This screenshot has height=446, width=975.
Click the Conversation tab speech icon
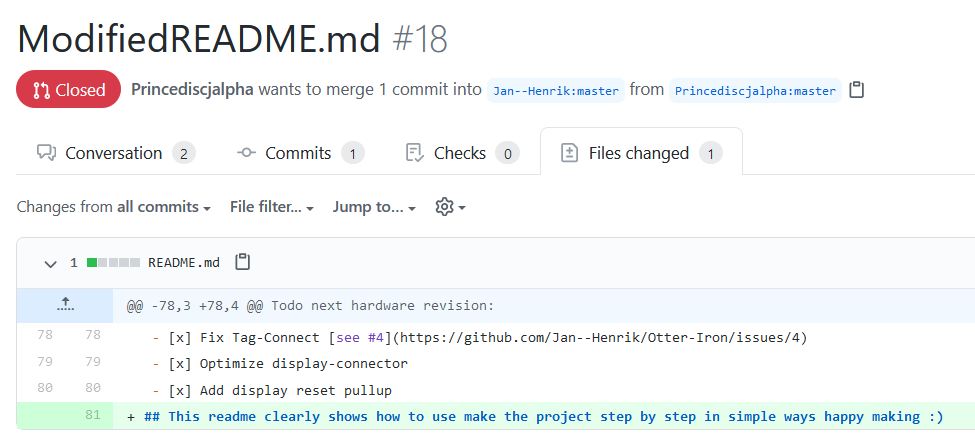[x=46, y=153]
